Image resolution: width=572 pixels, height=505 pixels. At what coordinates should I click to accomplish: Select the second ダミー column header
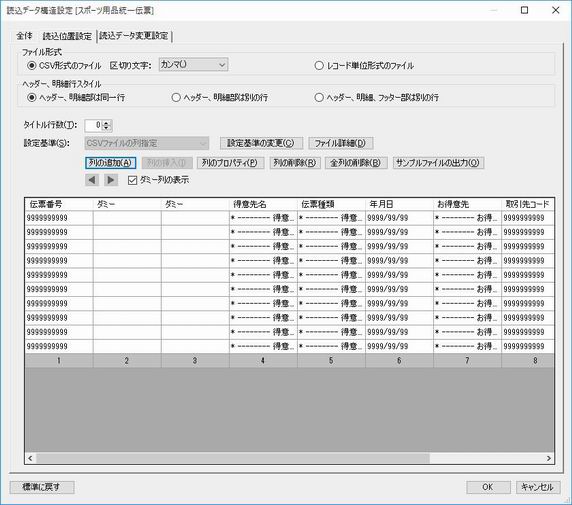pos(196,204)
